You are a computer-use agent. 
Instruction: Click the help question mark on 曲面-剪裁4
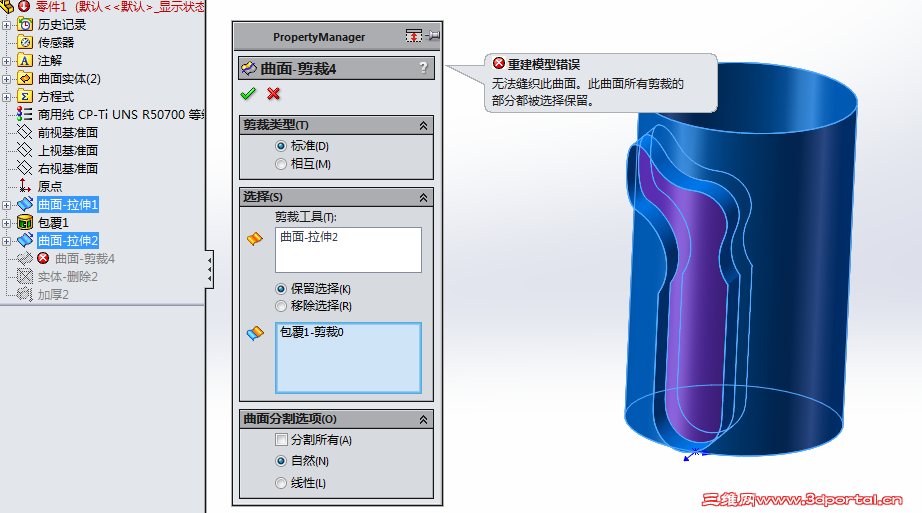tap(423, 68)
